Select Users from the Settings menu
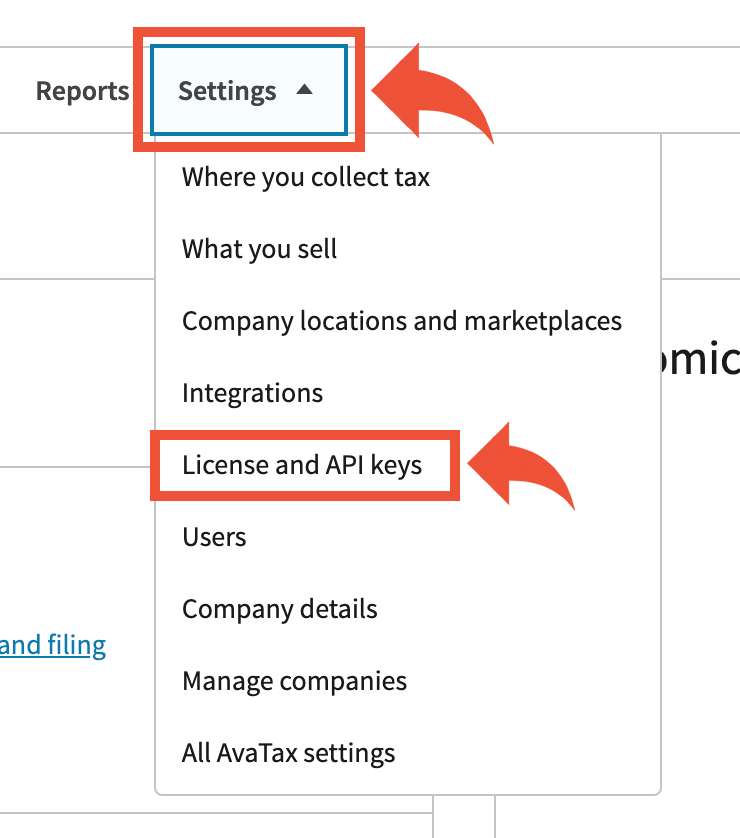This screenshot has height=838, width=740. pos(214,537)
